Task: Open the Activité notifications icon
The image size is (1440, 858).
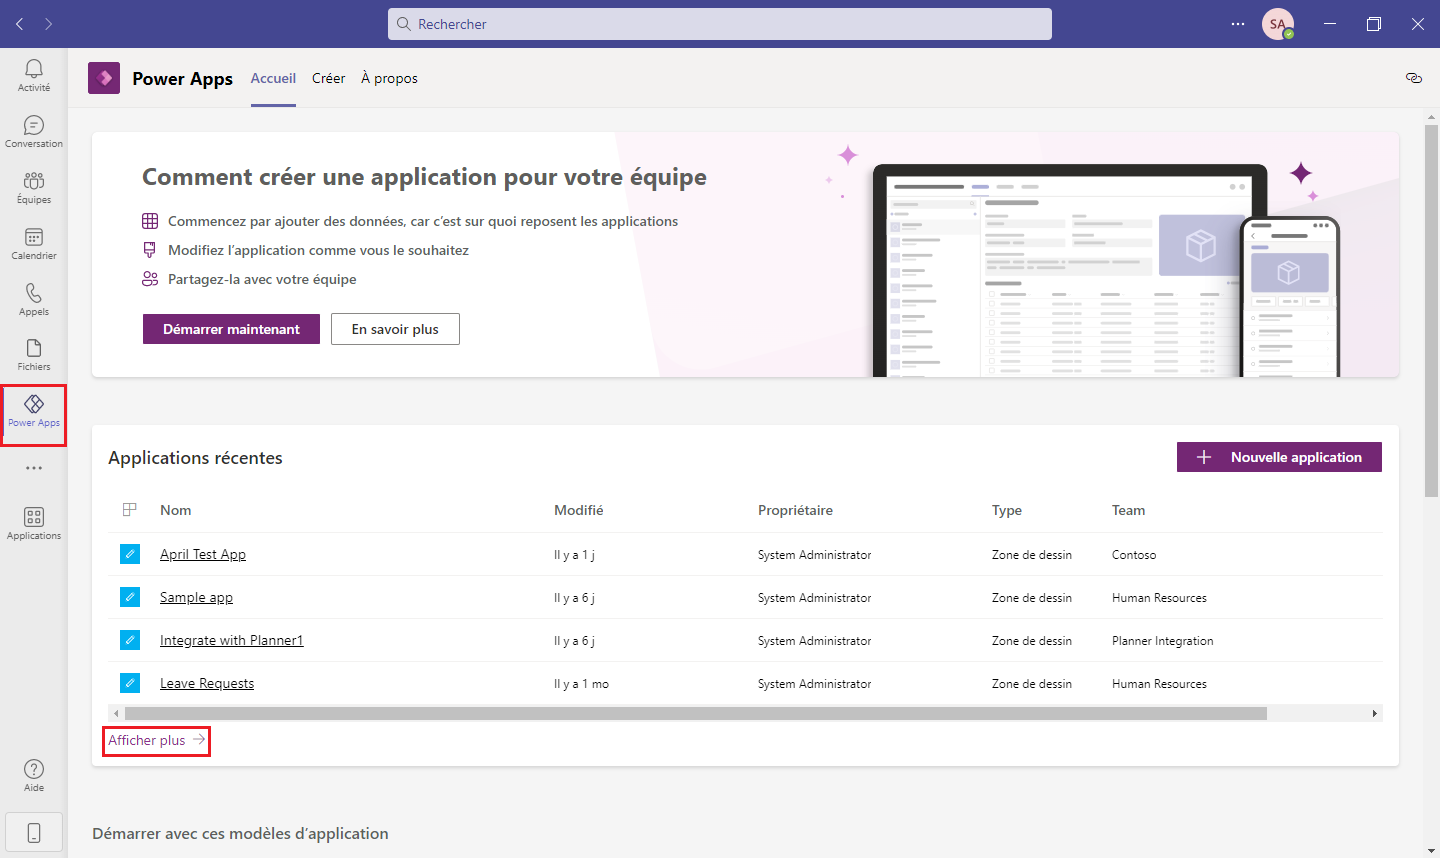Action: point(34,75)
